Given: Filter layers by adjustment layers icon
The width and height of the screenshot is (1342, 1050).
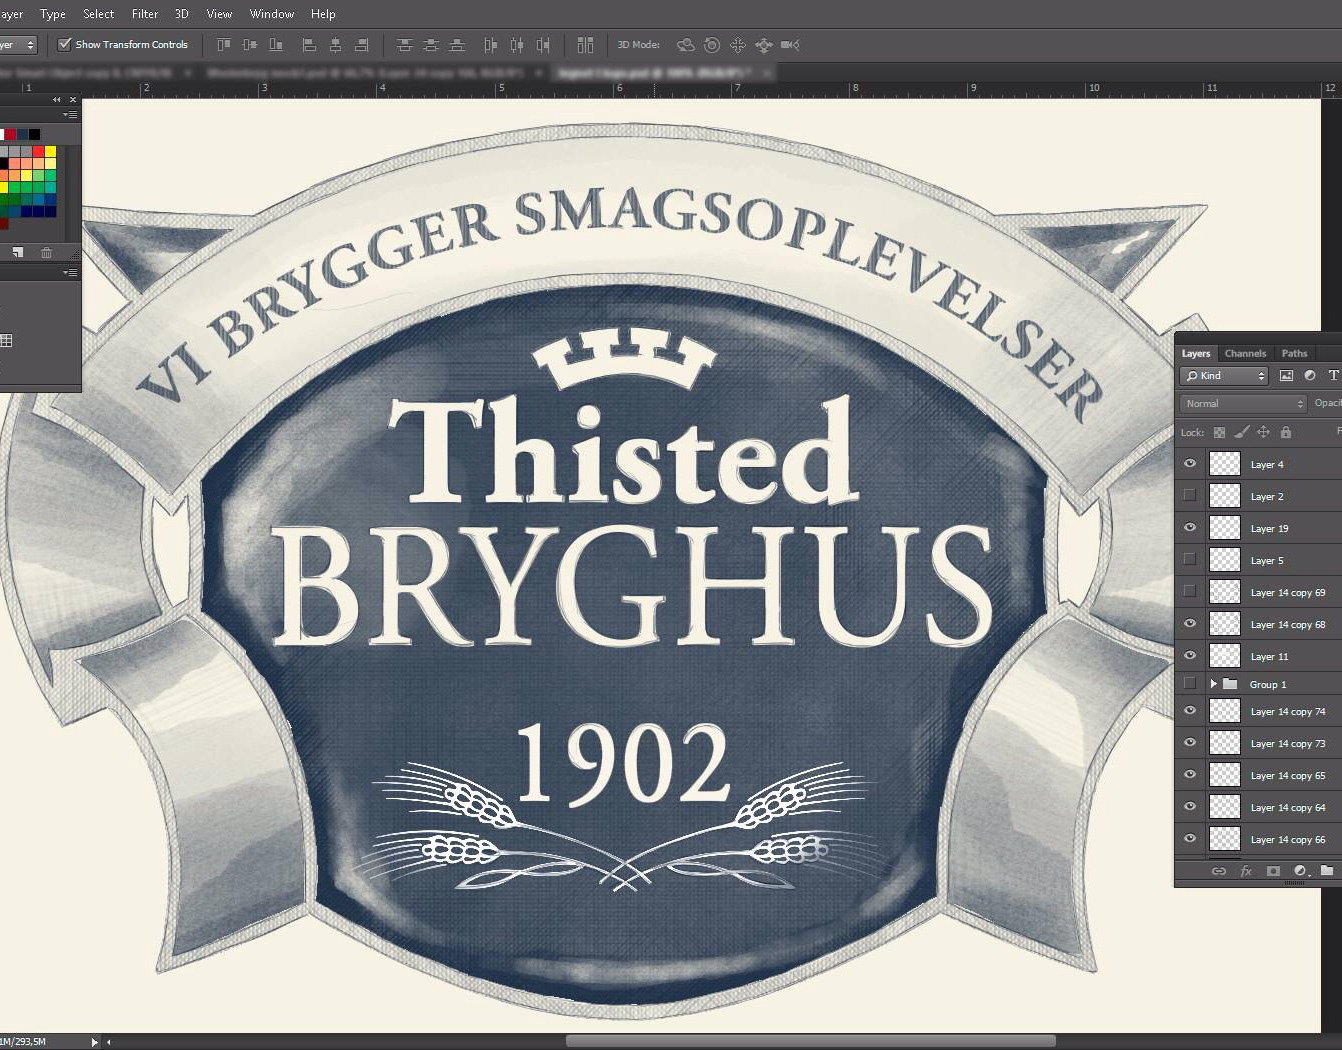Looking at the screenshot, I should (x=1310, y=376).
